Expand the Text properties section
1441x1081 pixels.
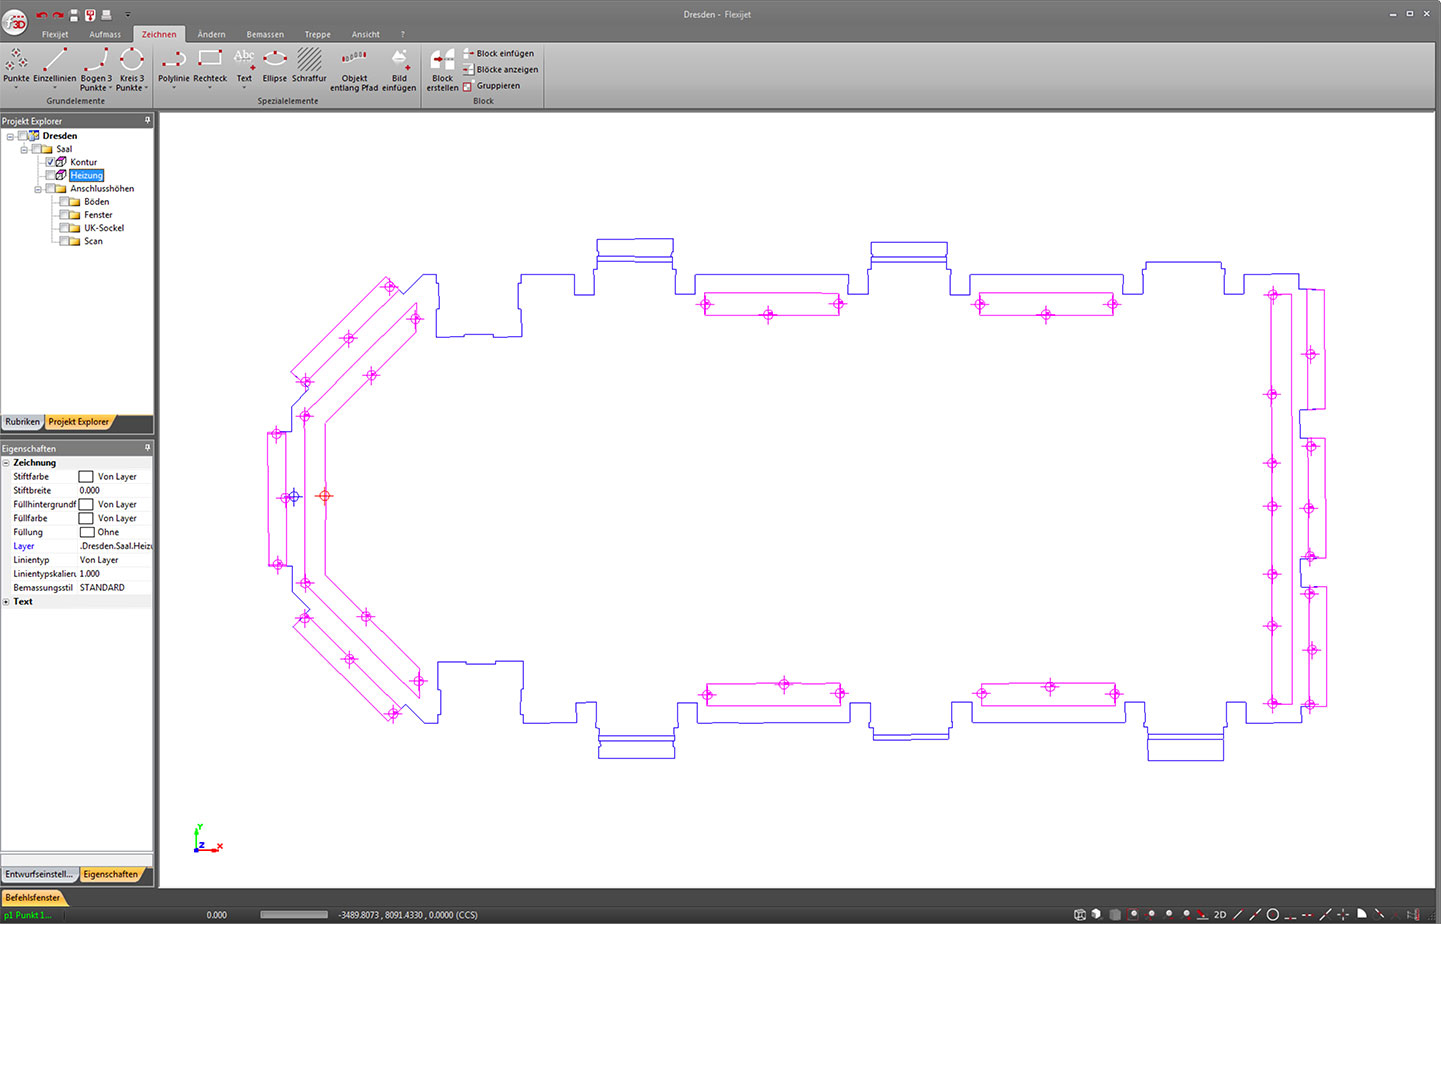pyautogui.click(x=6, y=602)
